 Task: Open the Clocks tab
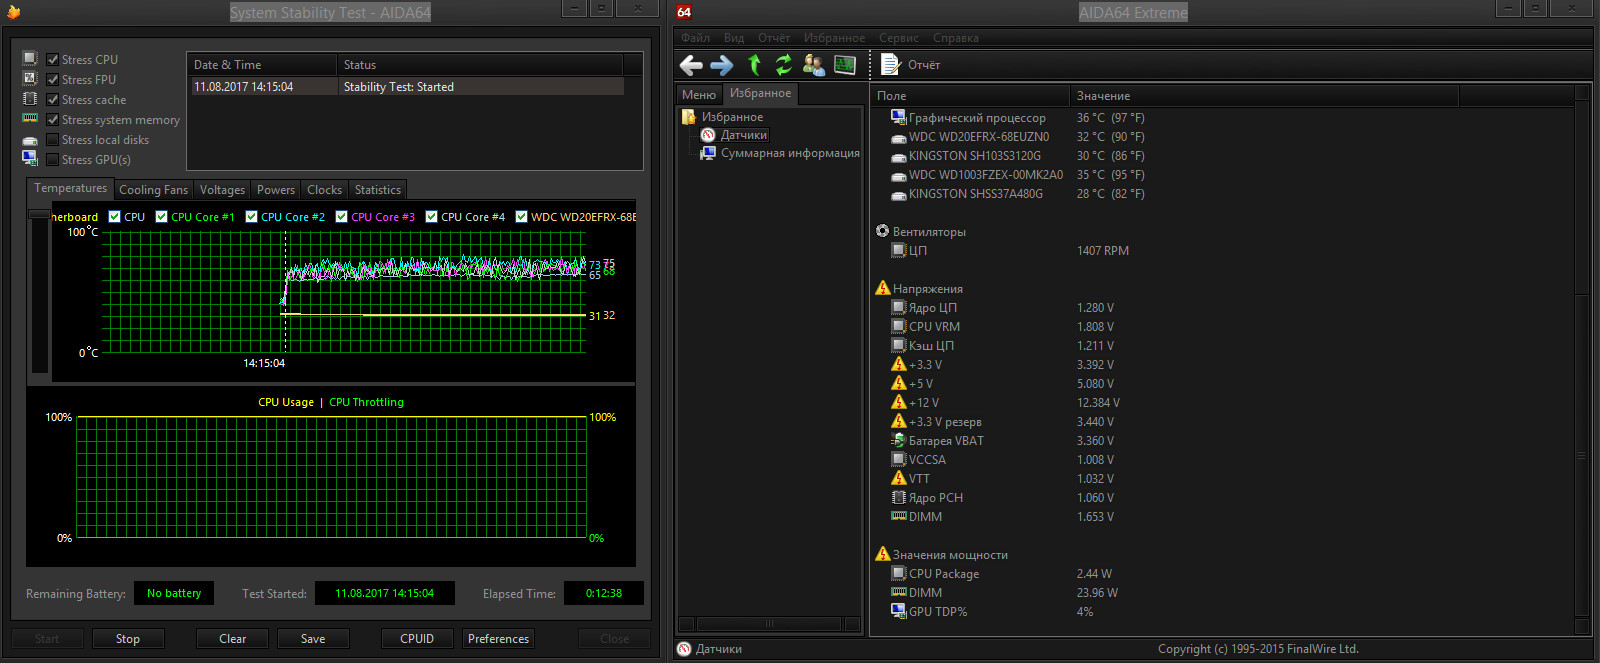click(324, 189)
